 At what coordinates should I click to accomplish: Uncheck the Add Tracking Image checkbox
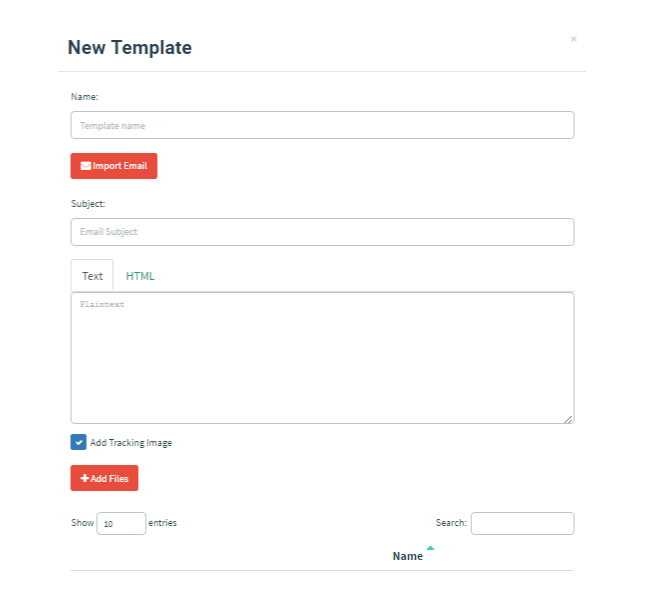click(x=78, y=442)
